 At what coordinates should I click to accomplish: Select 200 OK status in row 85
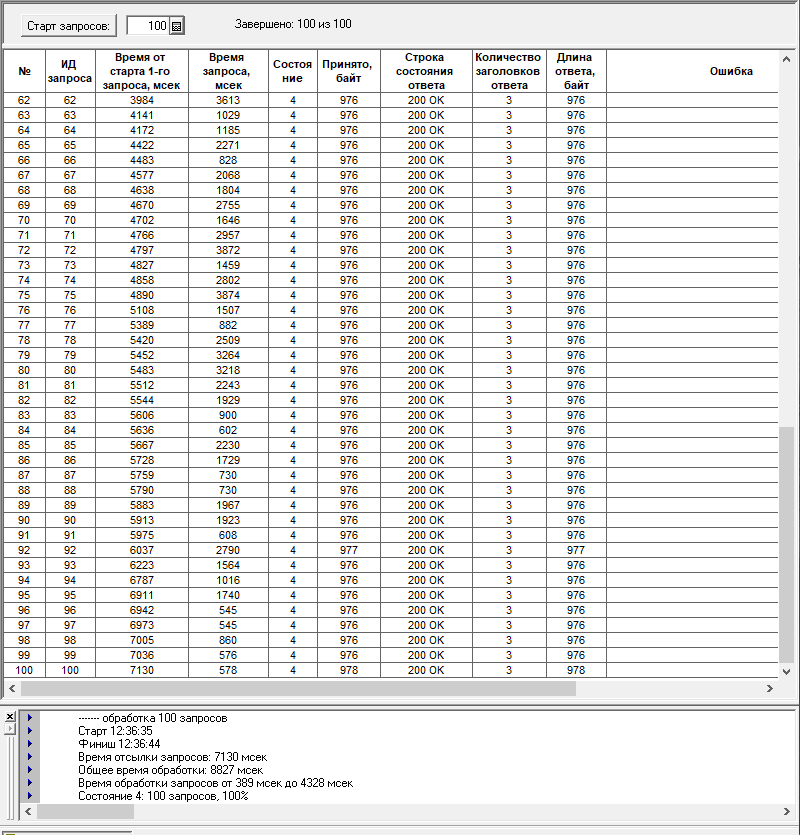click(x=426, y=445)
